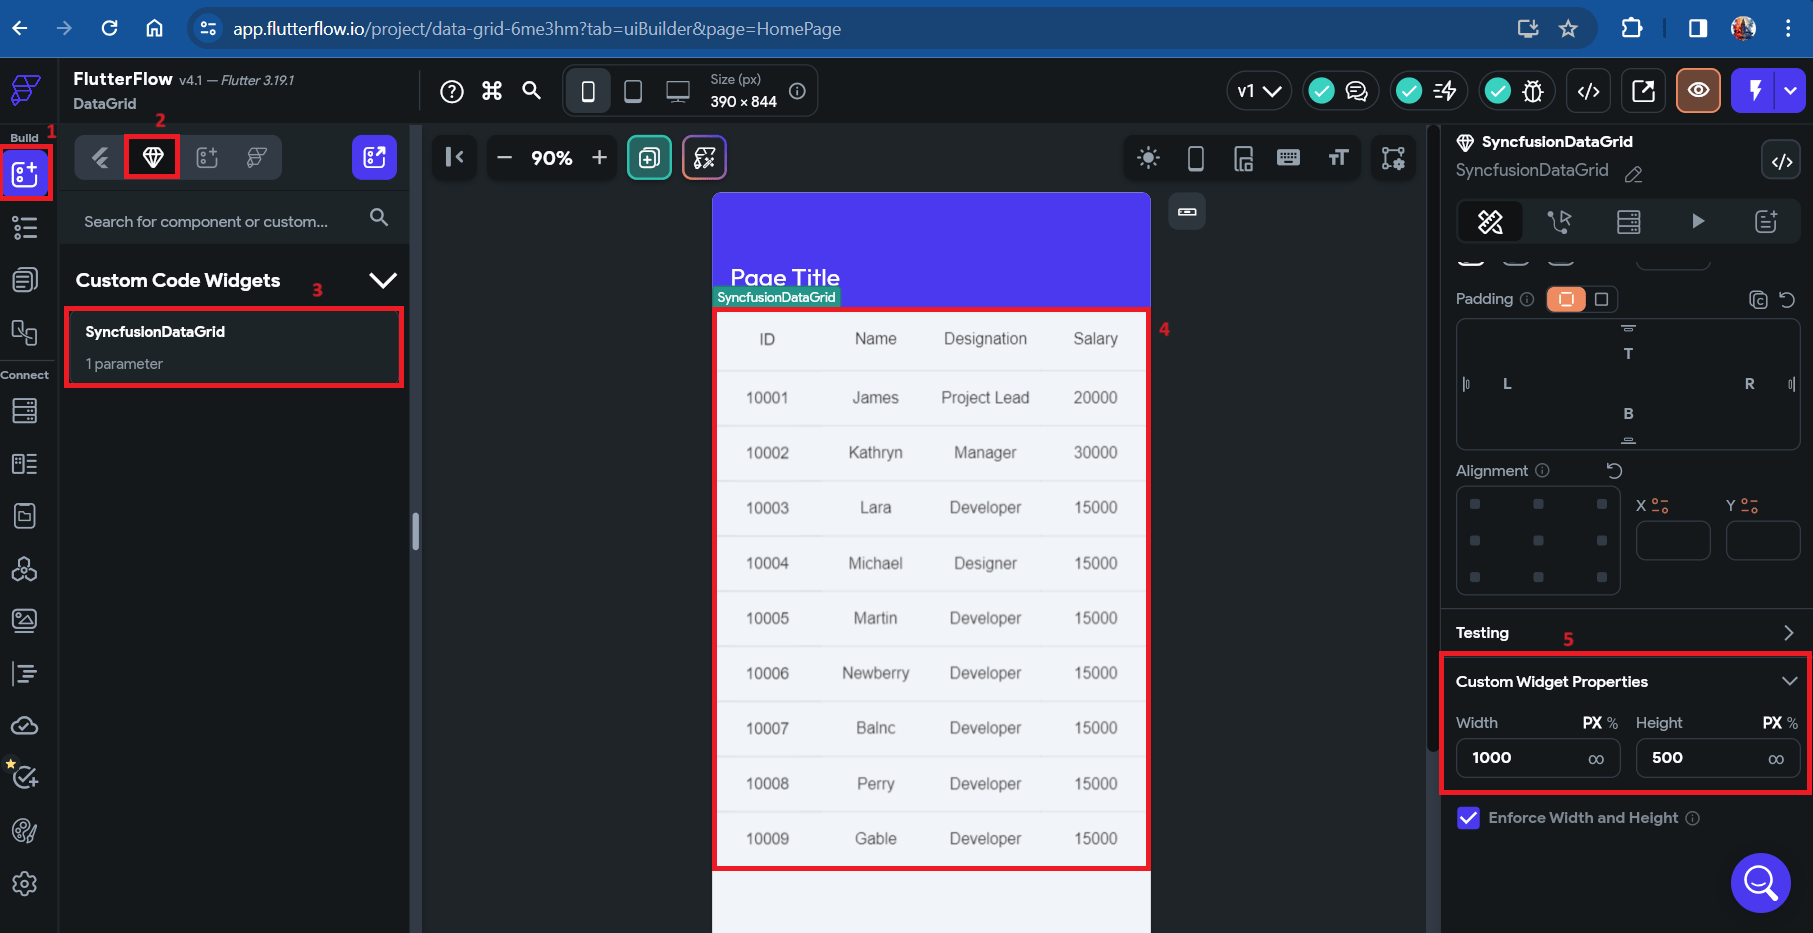Select the desktop device canvas size
Image resolution: width=1813 pixels, height=933 pixels.
coord(678,91)
